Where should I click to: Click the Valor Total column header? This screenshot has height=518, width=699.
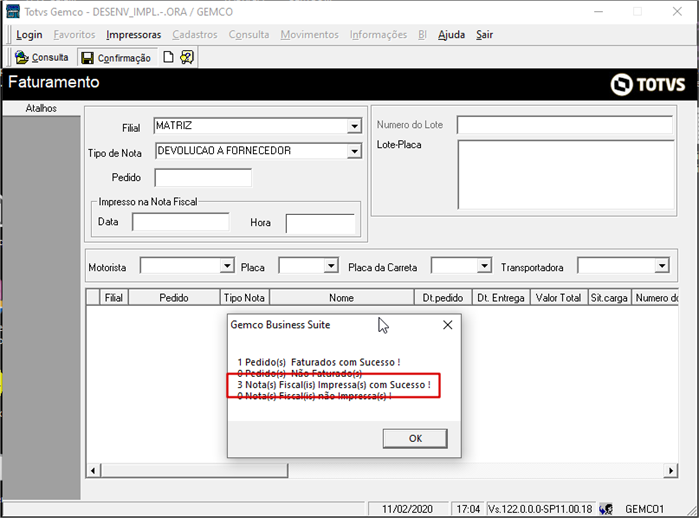(x=558, y=298)
